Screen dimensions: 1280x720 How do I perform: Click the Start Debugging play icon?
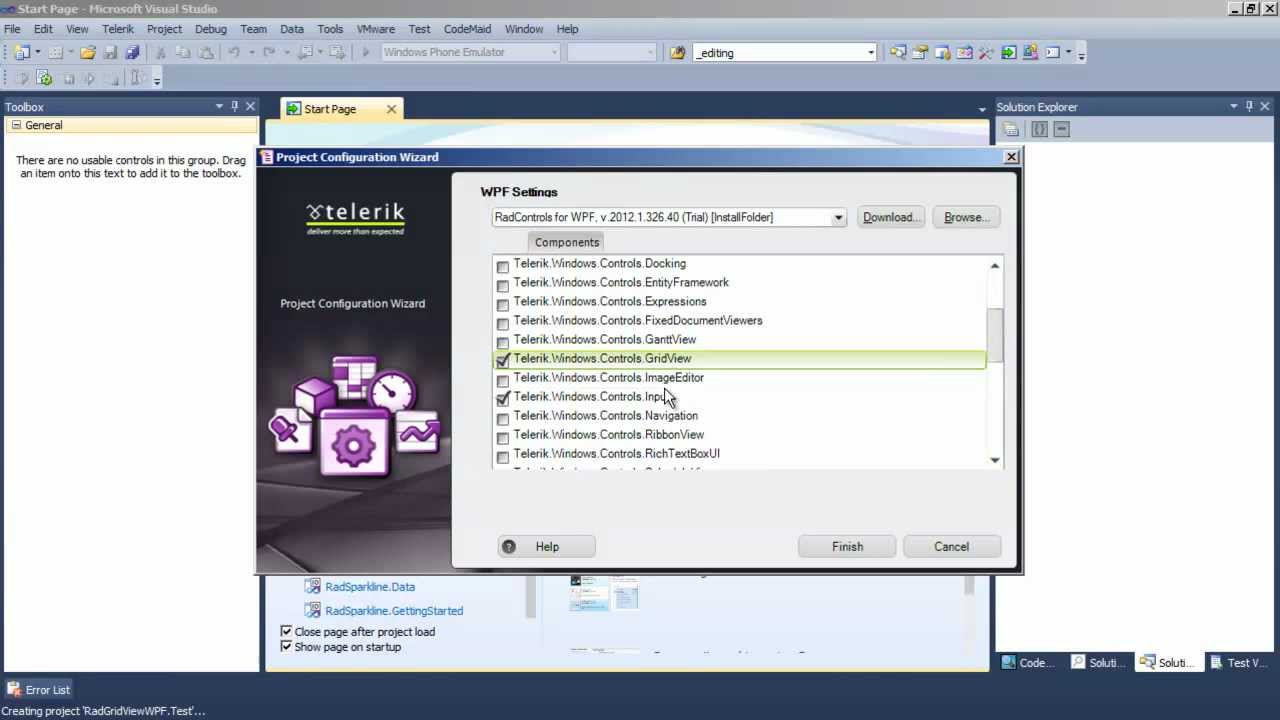point(365,52)
